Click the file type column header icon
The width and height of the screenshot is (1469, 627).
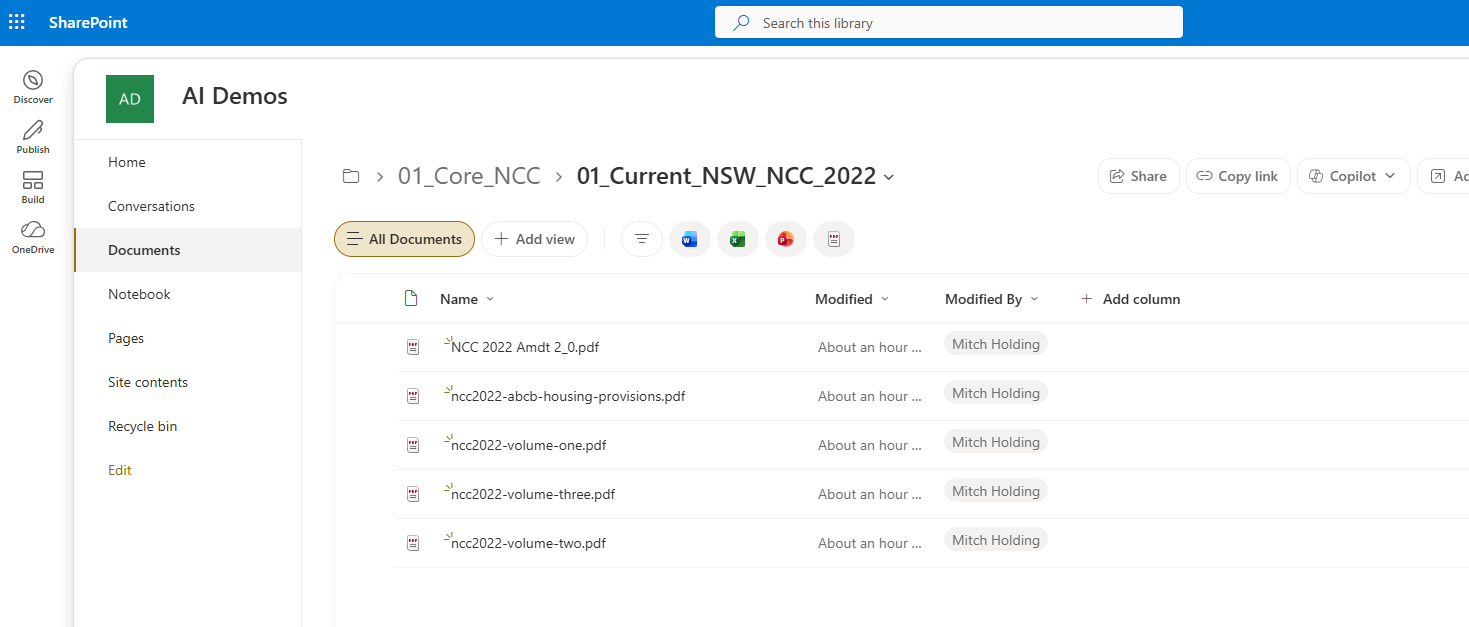[x=411, y=298]
